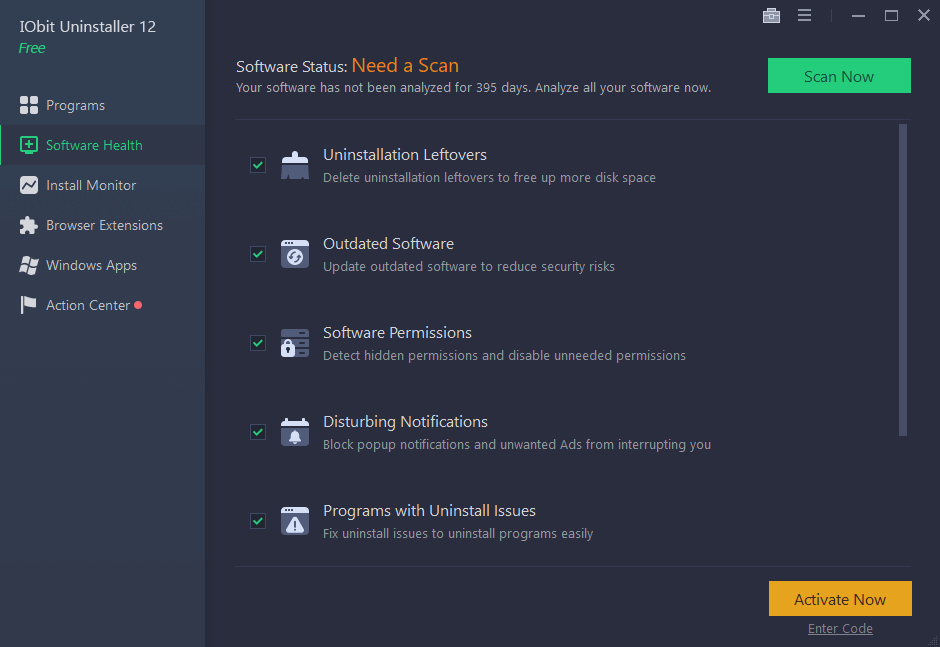Image resolution: width=940 pixels, height=647 pixels.
Task: Open Action Center with the flag icon
Action: click(28, 305)
